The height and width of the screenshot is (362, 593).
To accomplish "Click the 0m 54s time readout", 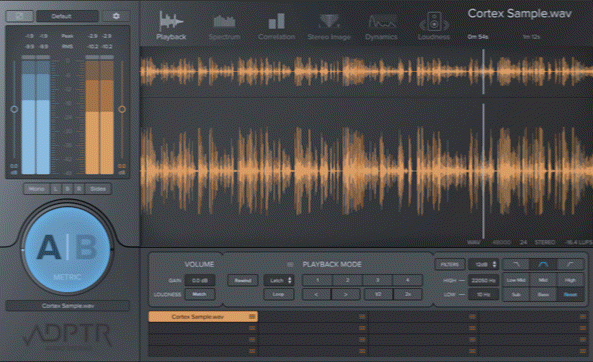I will [478, 37].
